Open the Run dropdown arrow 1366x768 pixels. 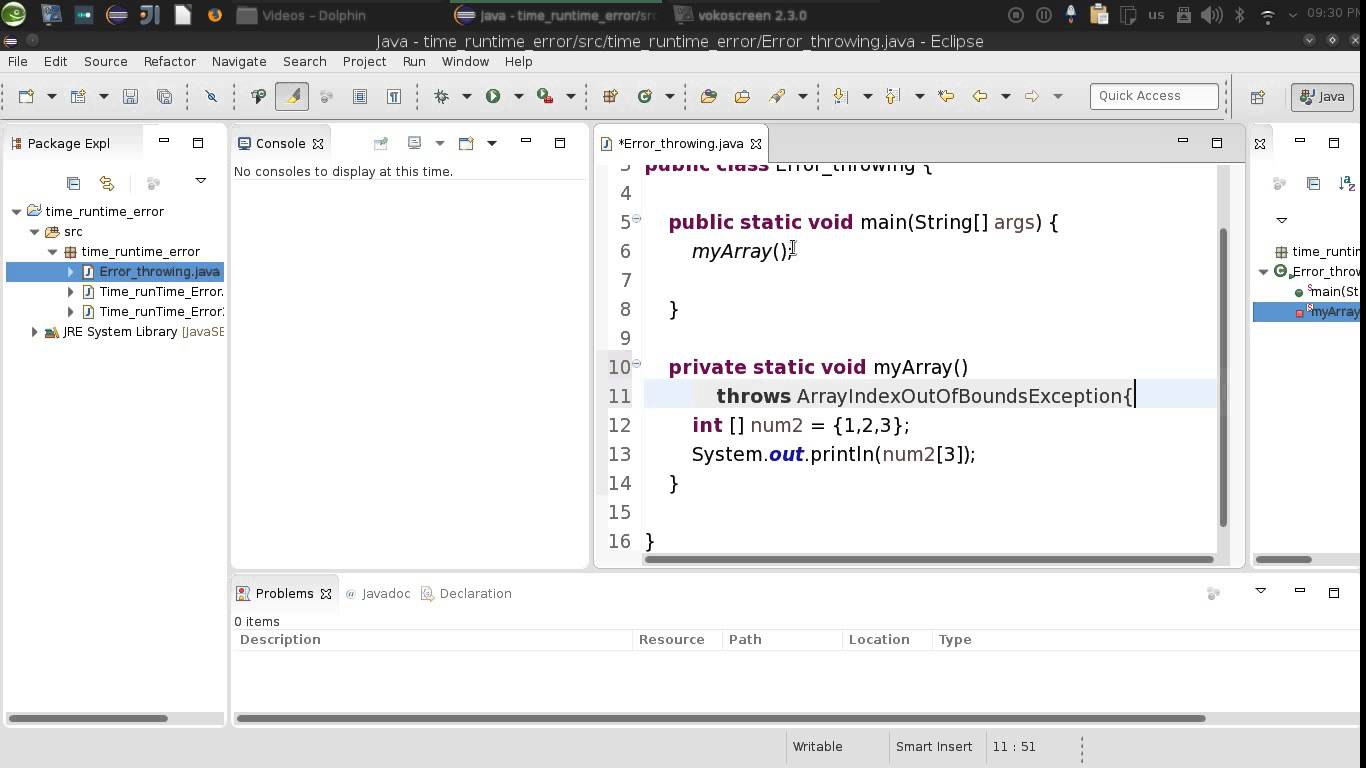pos(517,96)
